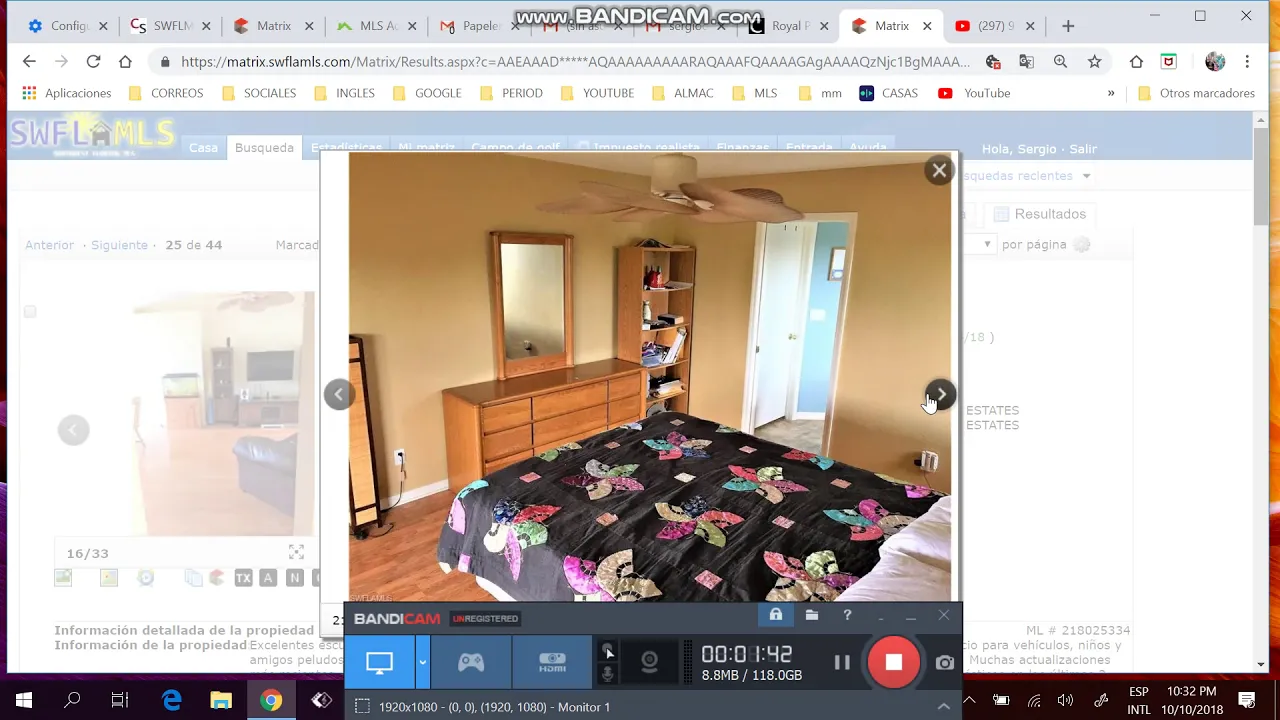Open YouTube bookmark
This screenshot has height=720, width=1280.
974,93
